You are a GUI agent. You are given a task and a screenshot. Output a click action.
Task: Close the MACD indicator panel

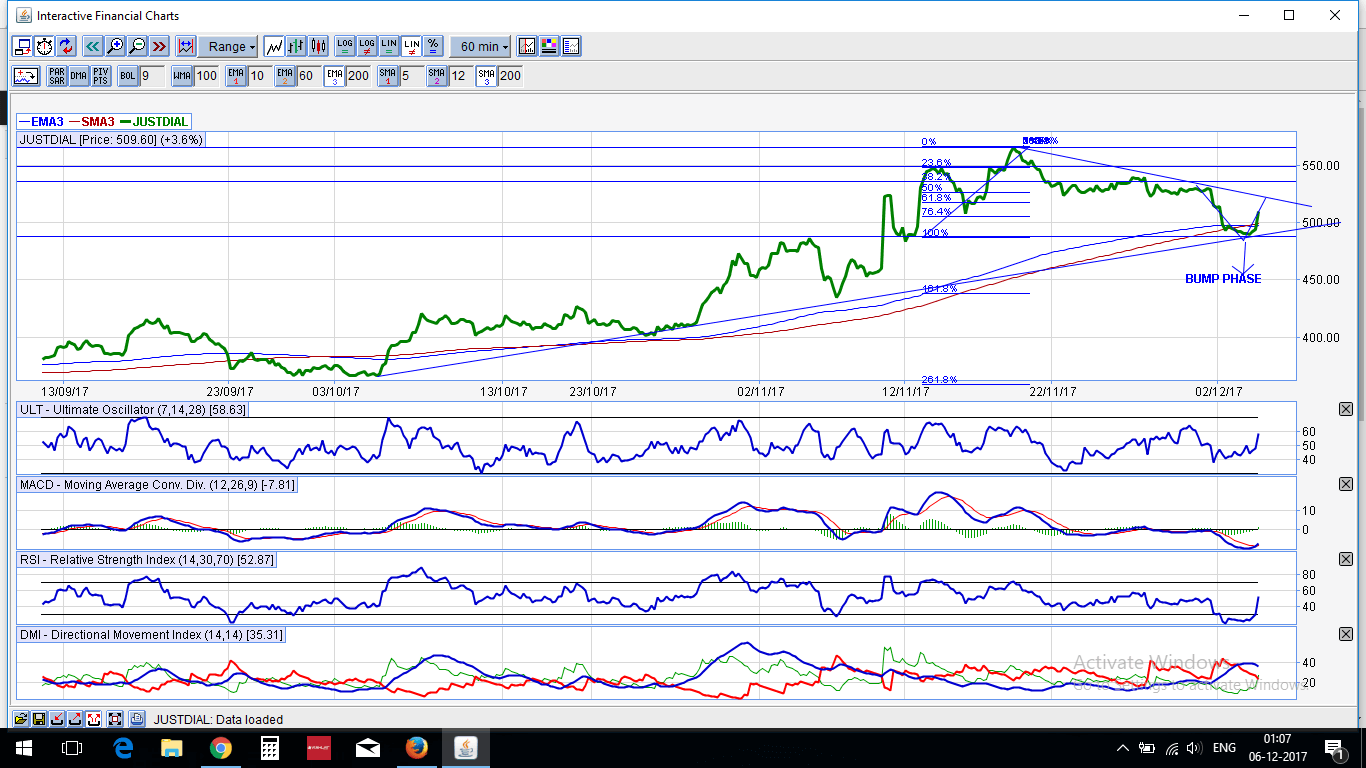point(1345,484)
